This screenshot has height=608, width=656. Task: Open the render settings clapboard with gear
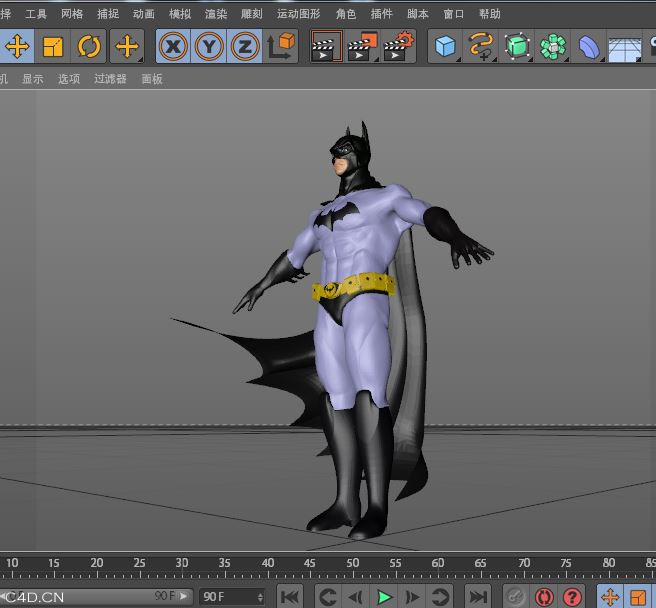(398, 46)
